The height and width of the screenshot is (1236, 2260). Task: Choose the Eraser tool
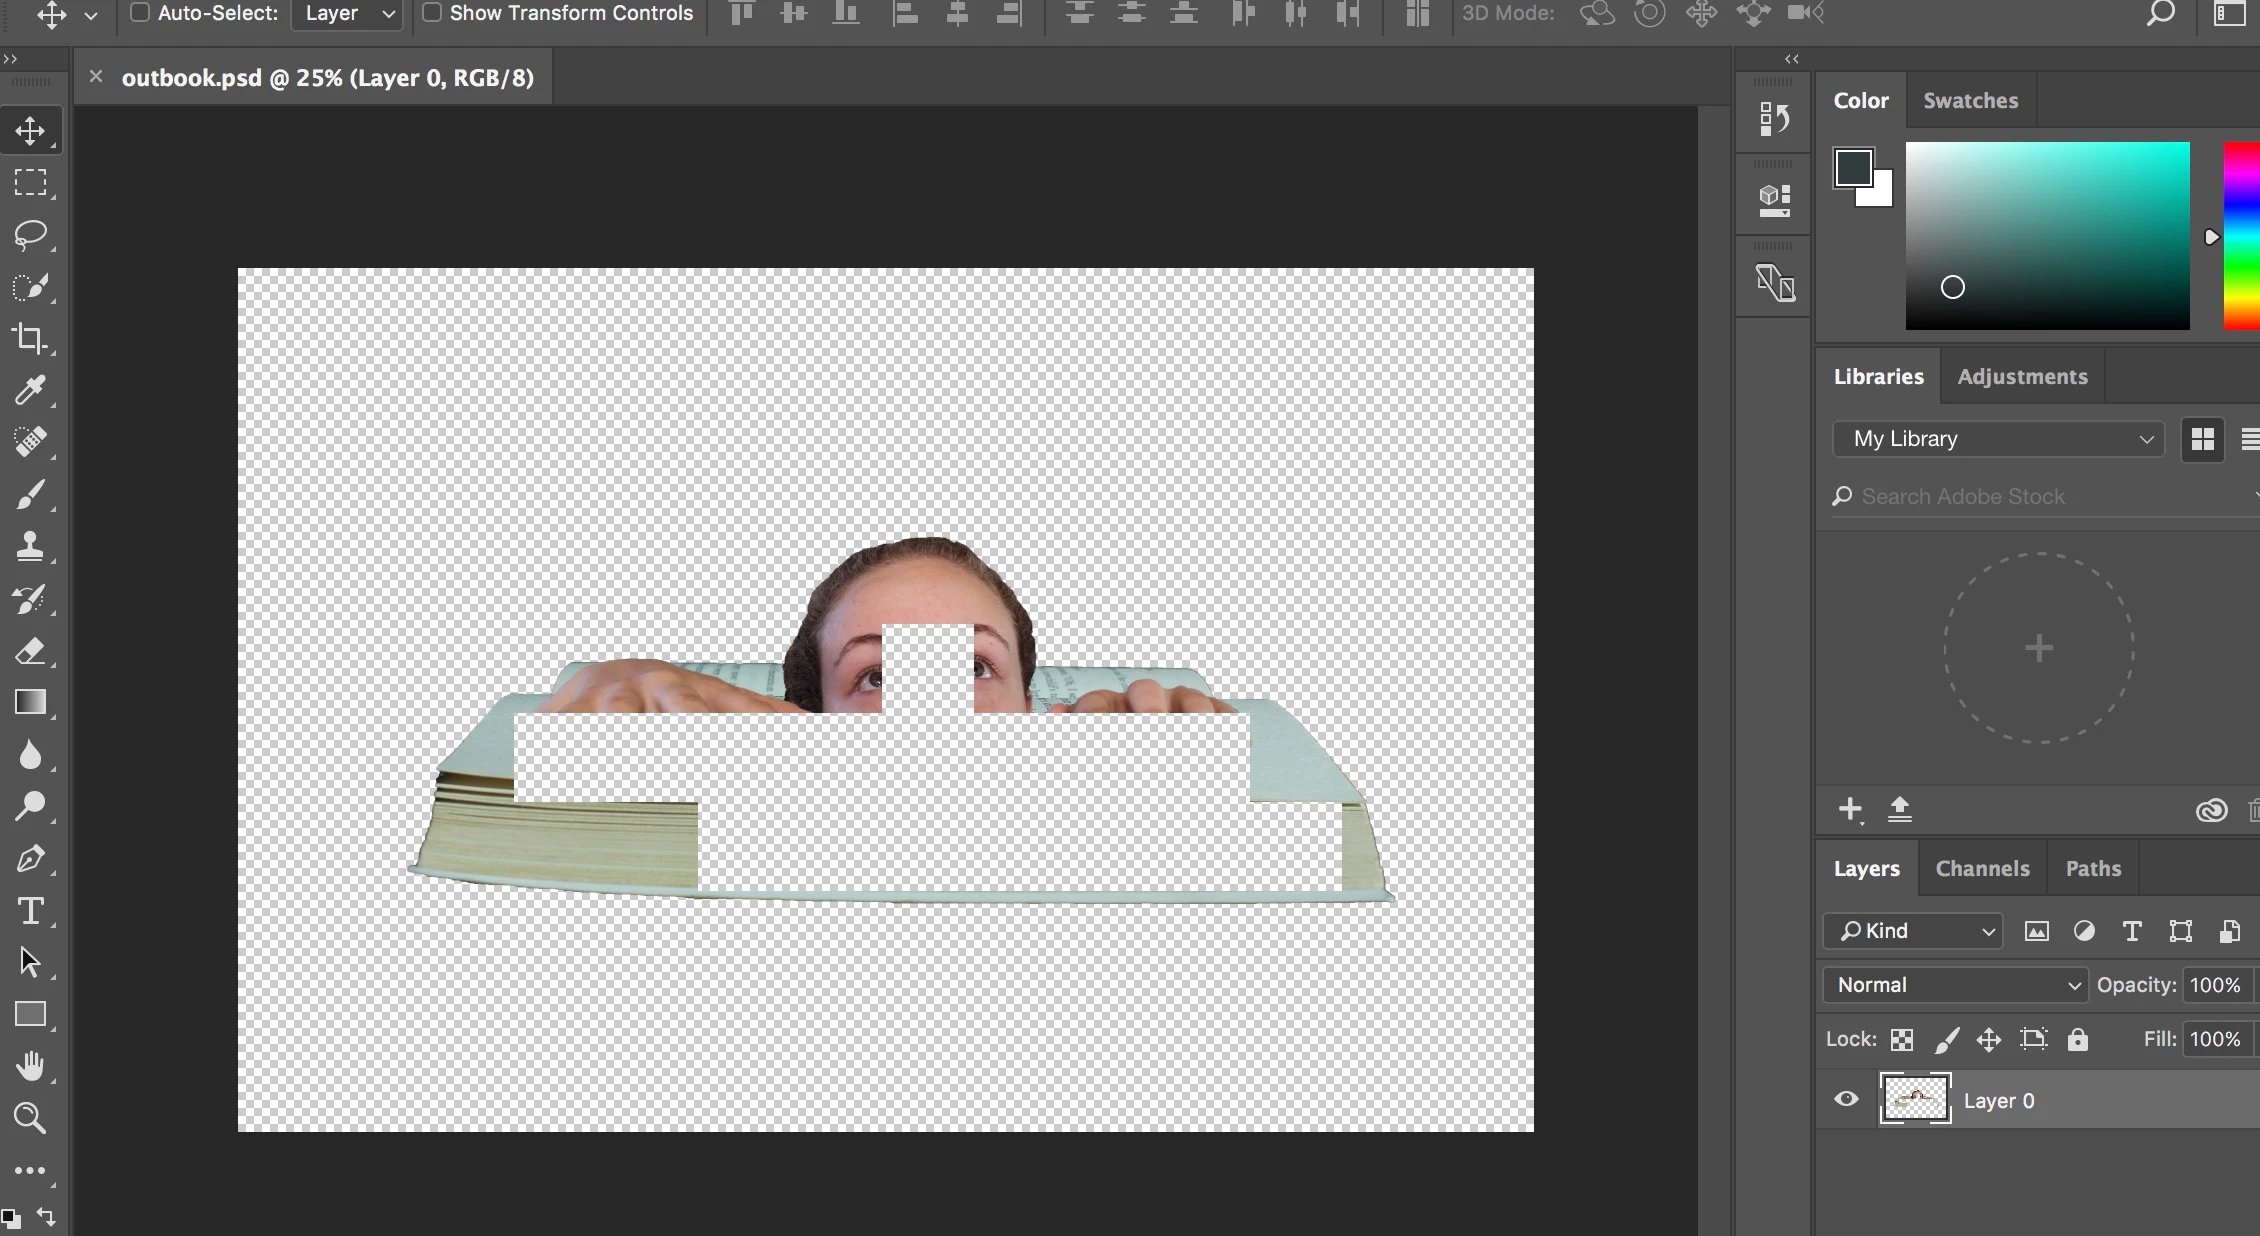[x=30, y=651]
